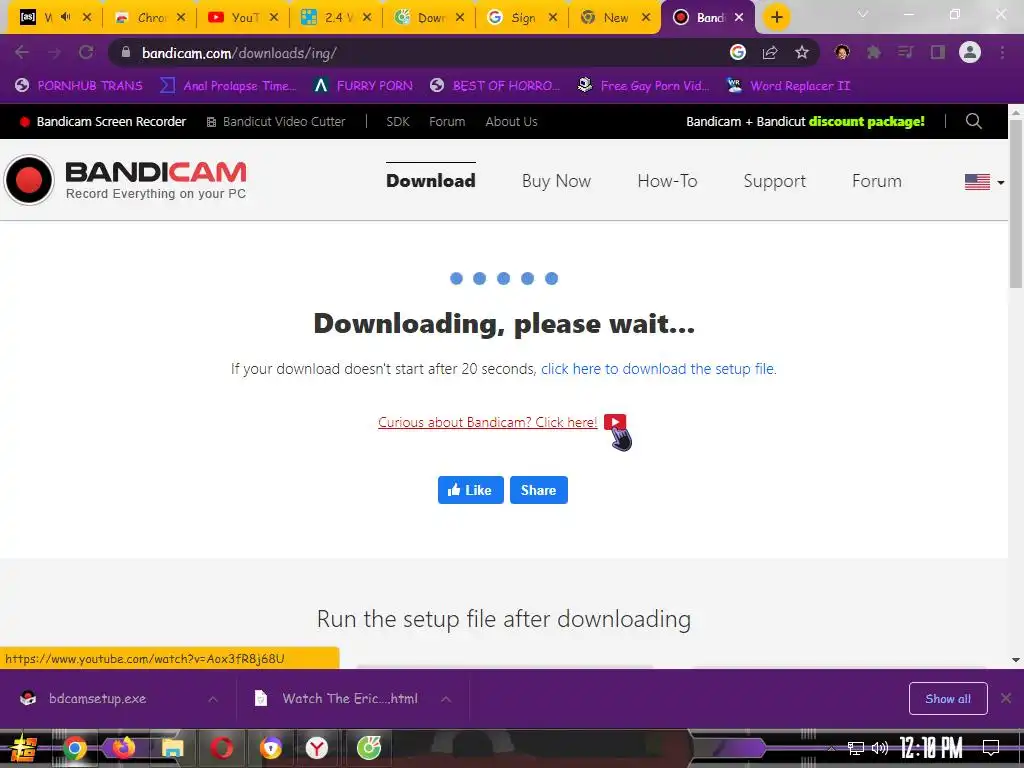
Task: Open the tab search chevron in title bar
Action: (x=863, y=14)
